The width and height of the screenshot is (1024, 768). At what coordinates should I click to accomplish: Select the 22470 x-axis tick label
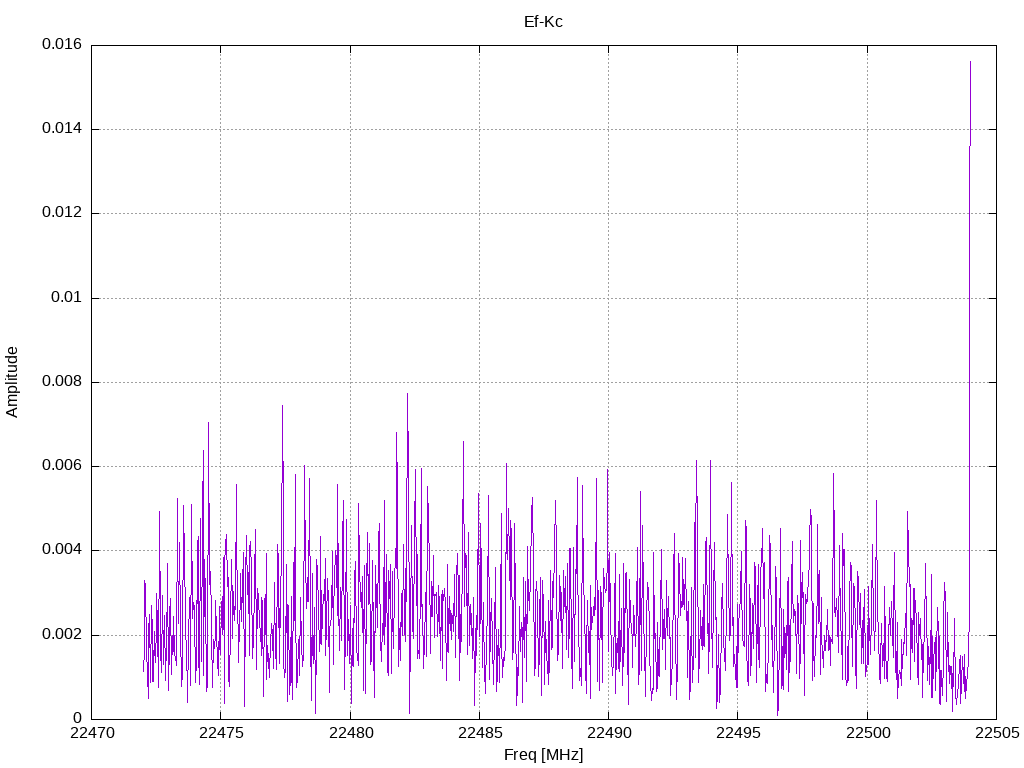pyautogui.click(x=92, y=733)
